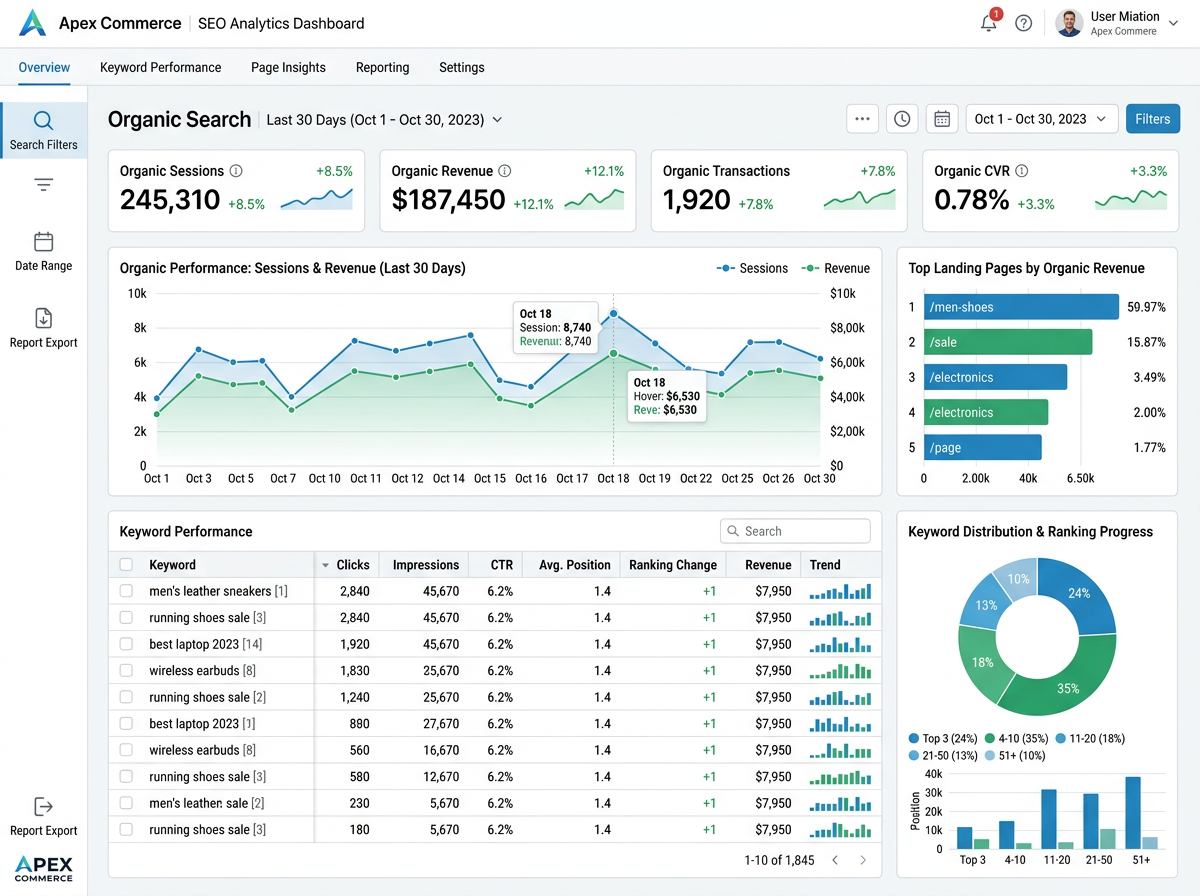1200x896 pixels.
Task: Click the Organic CVR sparkline
Action: 1130,200
